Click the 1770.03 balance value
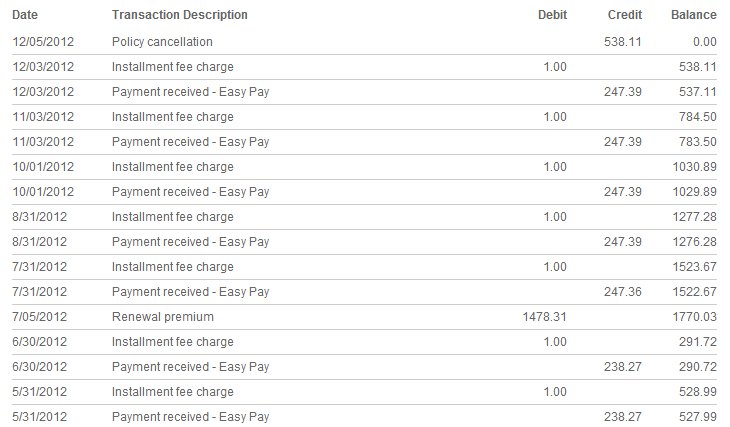Image resolution: width=730 pixels, height=427 pixels. pyautogui.click(x=694, y=317)
